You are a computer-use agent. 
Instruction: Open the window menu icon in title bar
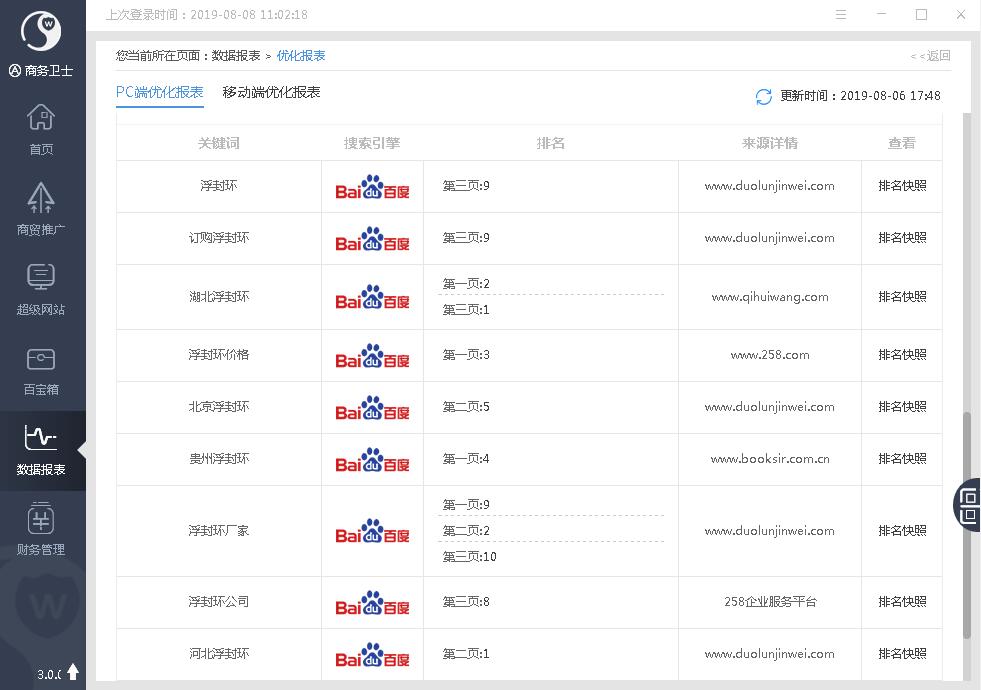(x=841, y=14)
